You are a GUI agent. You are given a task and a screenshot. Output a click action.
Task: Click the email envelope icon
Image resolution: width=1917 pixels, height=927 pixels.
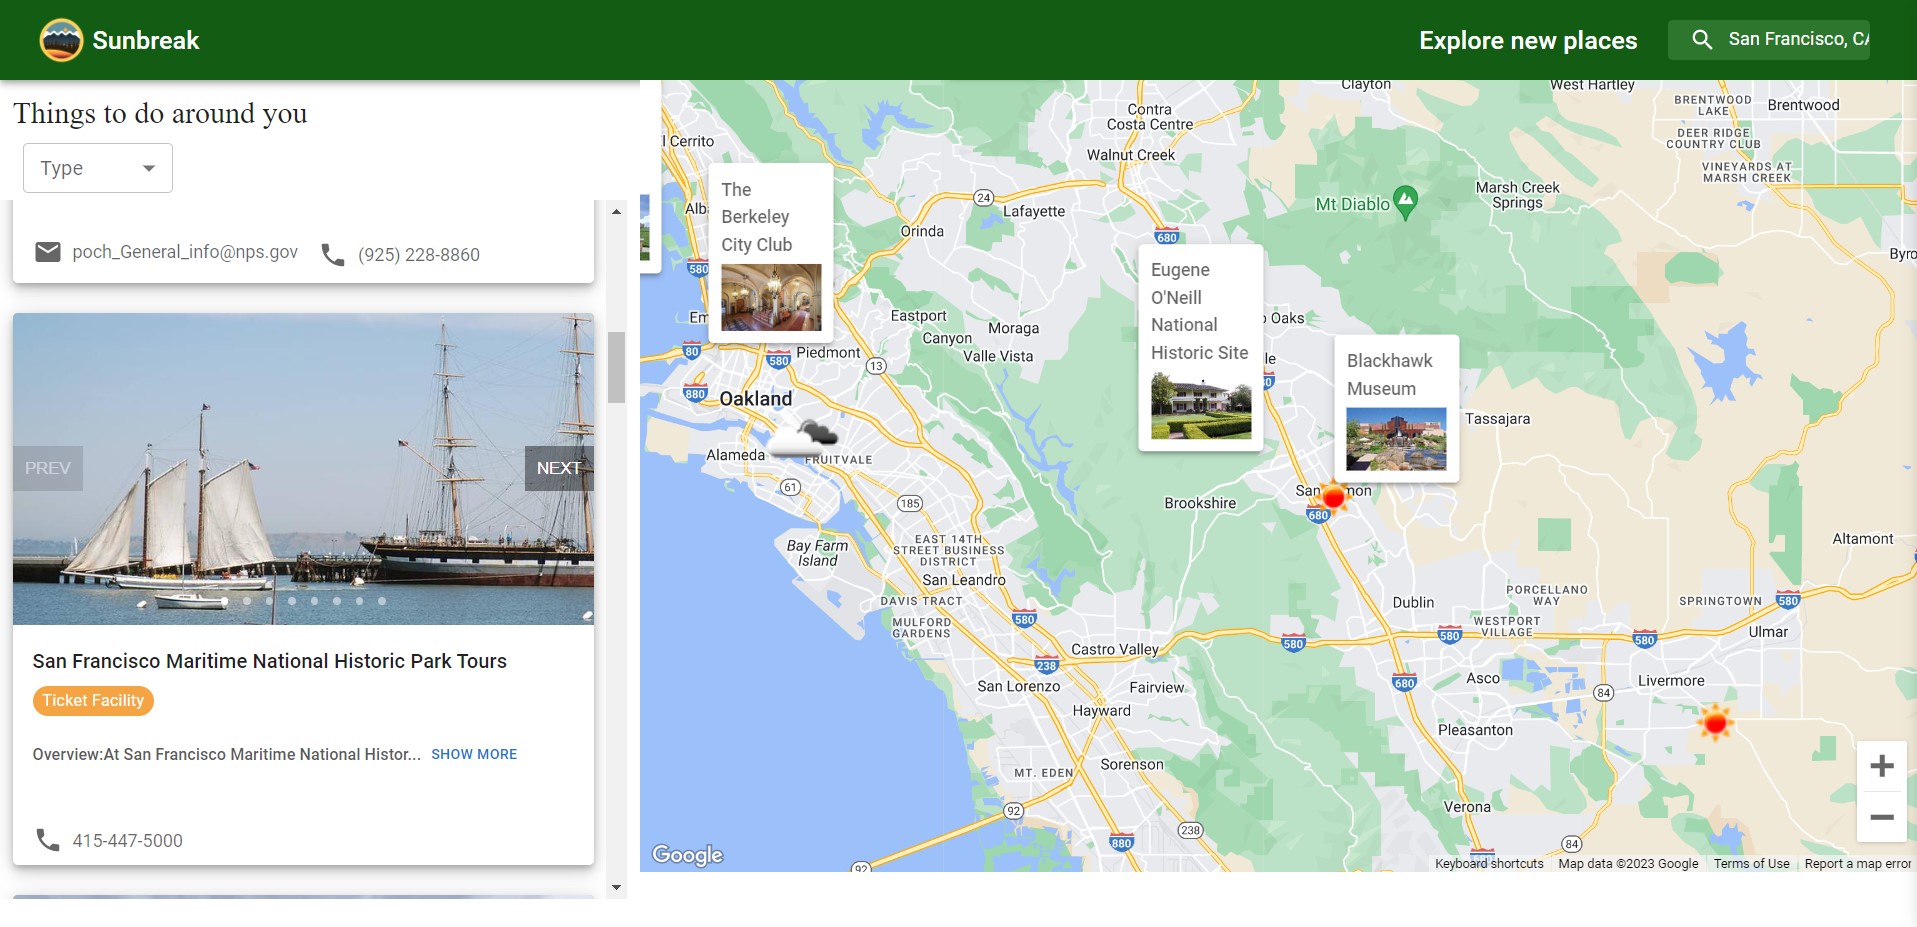48,252
